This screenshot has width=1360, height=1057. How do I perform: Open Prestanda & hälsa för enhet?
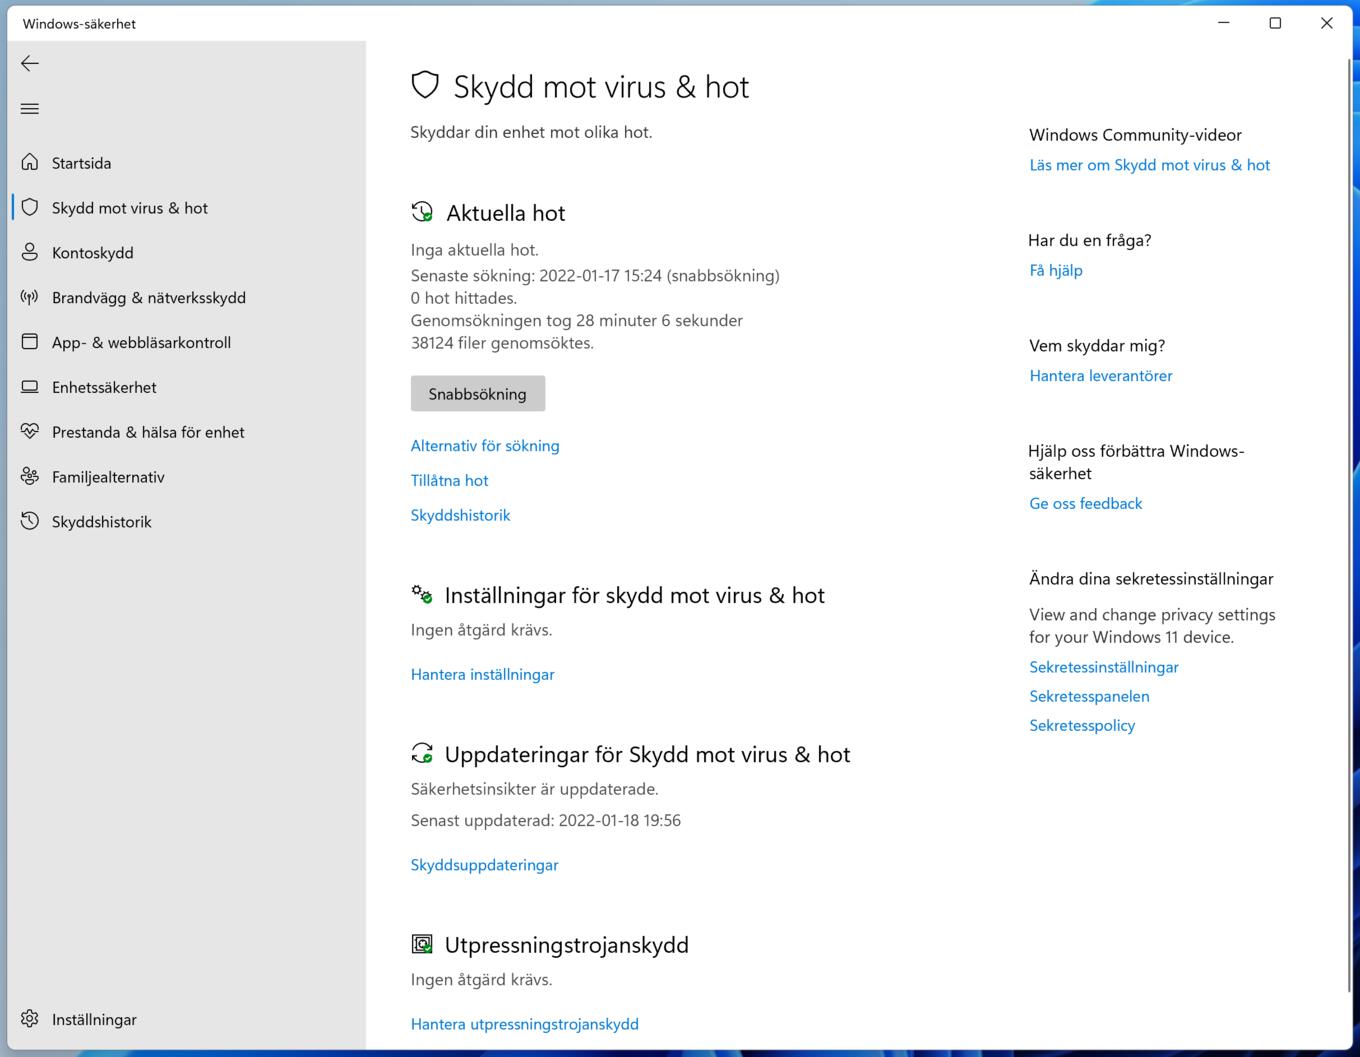click(187, 432)
